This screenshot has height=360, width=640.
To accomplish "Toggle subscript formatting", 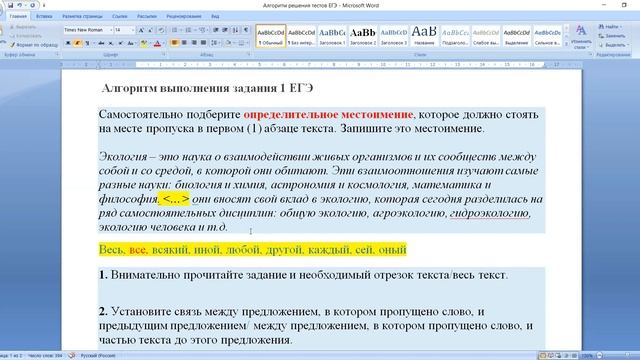I will tap(111, 43).
